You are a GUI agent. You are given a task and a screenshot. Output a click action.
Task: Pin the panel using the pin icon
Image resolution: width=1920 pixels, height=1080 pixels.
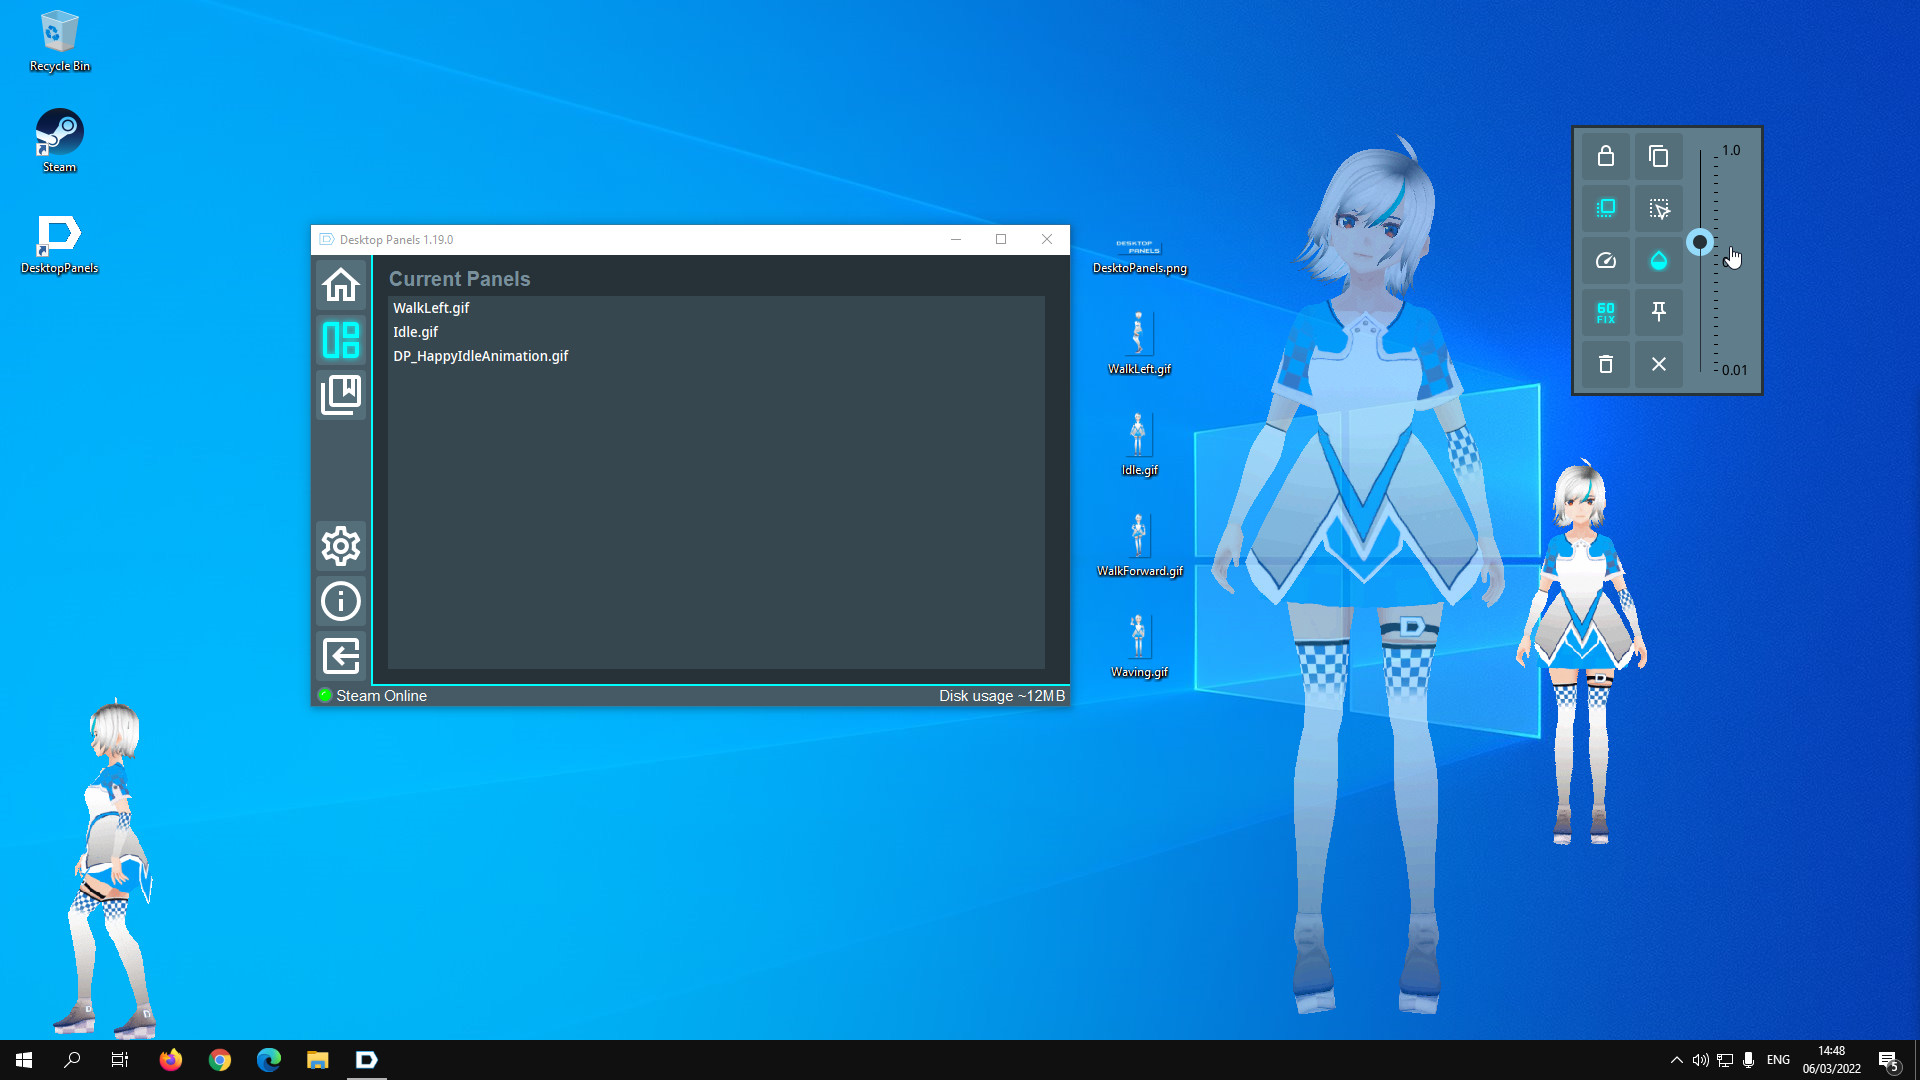click(x=1658, y=312)
